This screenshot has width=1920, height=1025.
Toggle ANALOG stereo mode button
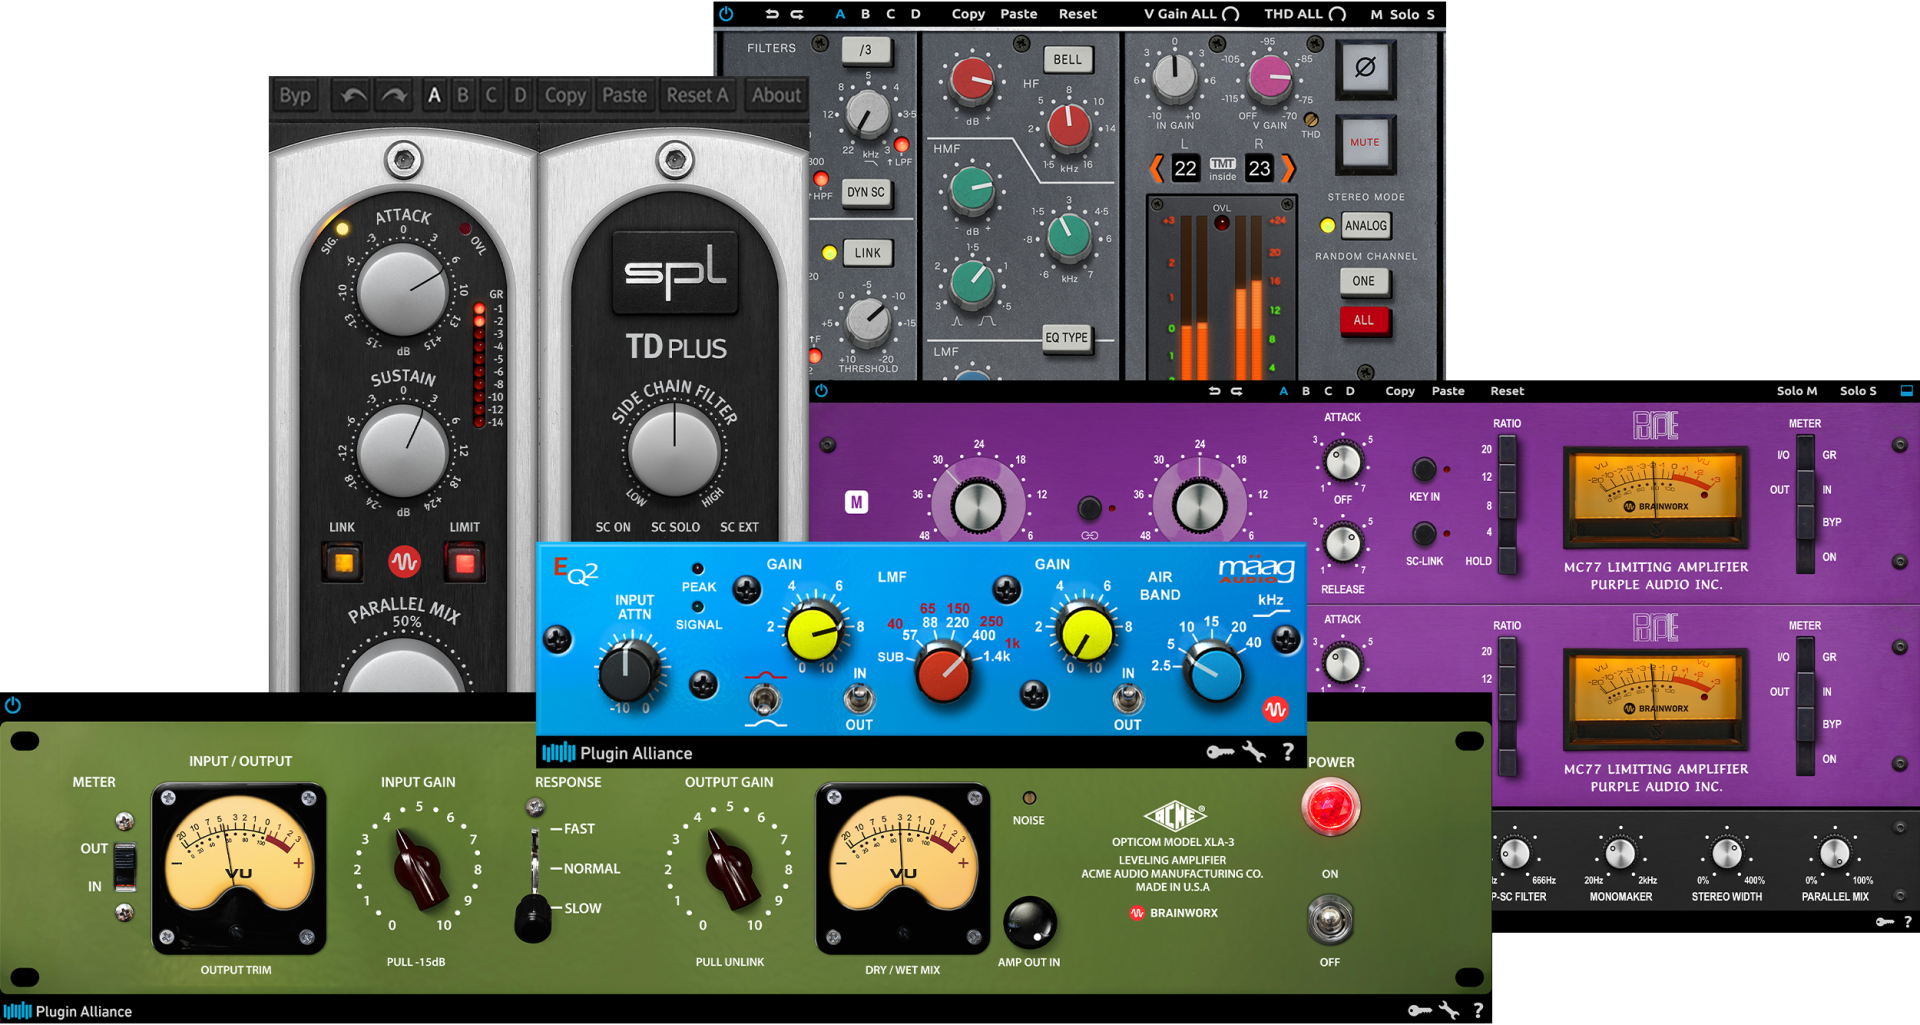tap(1366, 226)
